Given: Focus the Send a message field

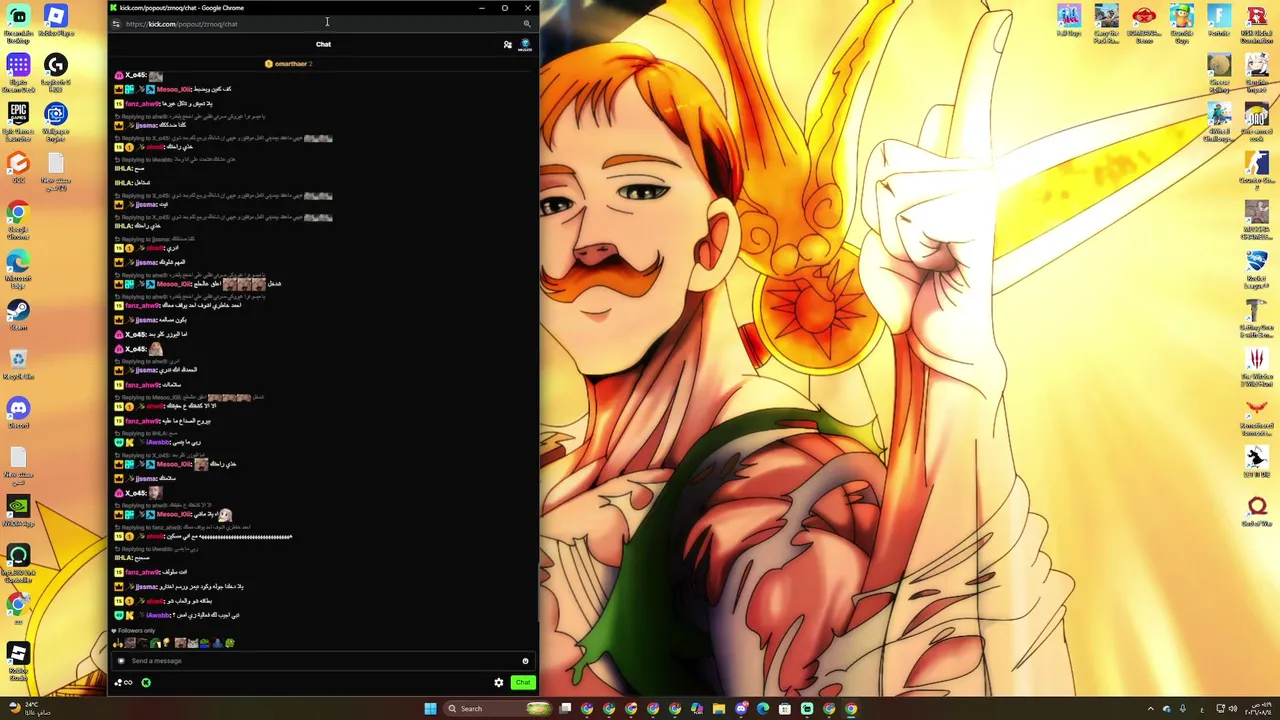Looking at the screenshot, I should (320, 661).
